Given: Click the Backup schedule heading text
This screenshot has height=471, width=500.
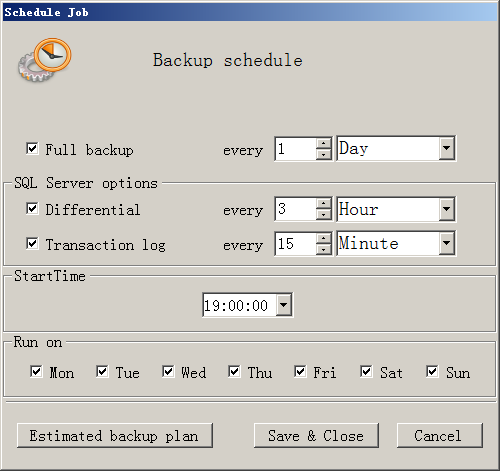Looking at the screenshot, I should click(228, 60).
